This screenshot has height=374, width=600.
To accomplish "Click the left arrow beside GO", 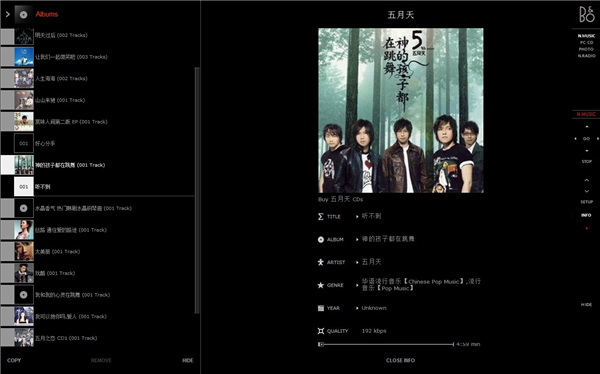I will click(x=575, y=139).
